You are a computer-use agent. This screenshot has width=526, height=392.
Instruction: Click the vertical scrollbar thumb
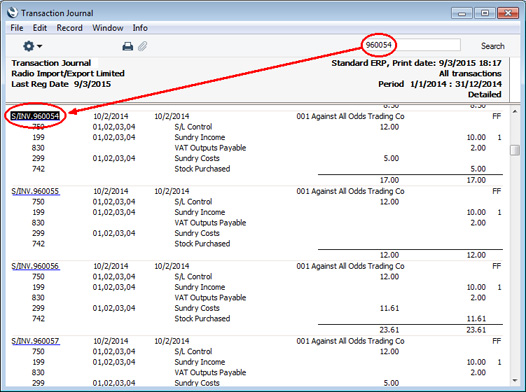[x=515, y=150]
